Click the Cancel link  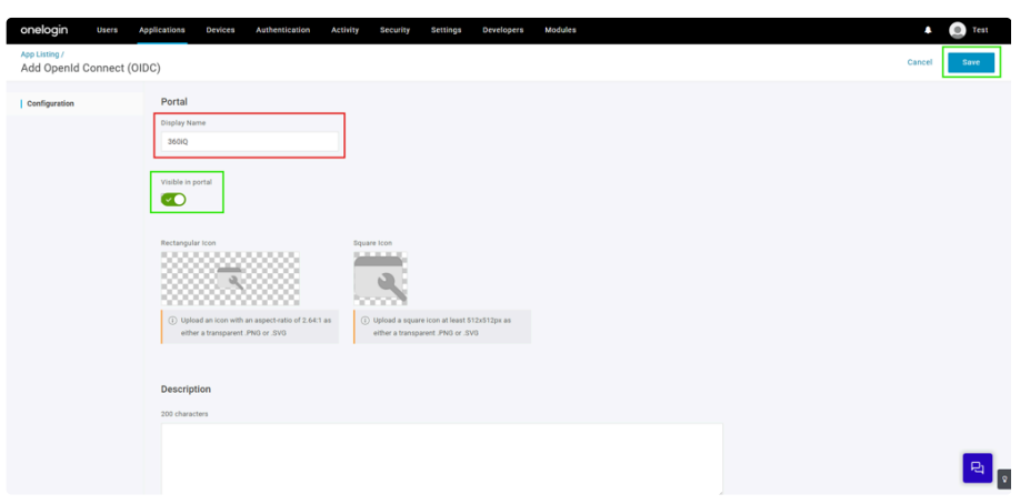coord(919,62)
